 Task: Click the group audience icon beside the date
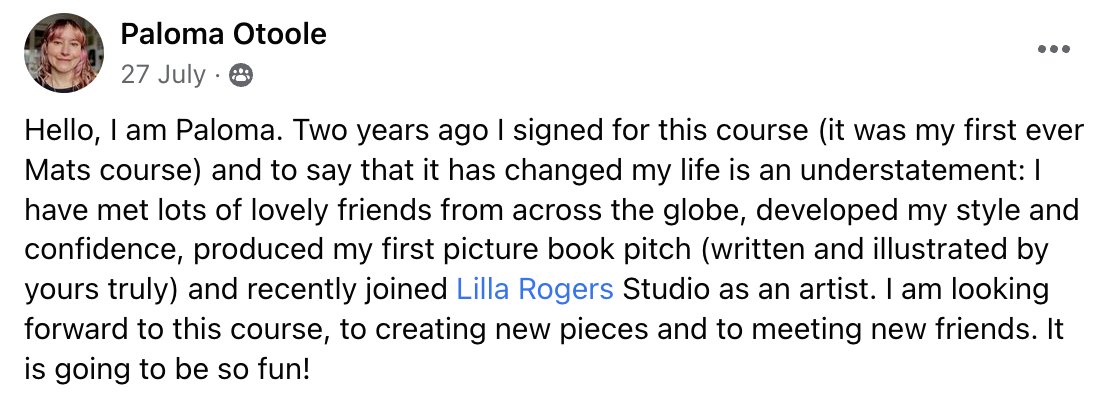click(x=241, y=74)
